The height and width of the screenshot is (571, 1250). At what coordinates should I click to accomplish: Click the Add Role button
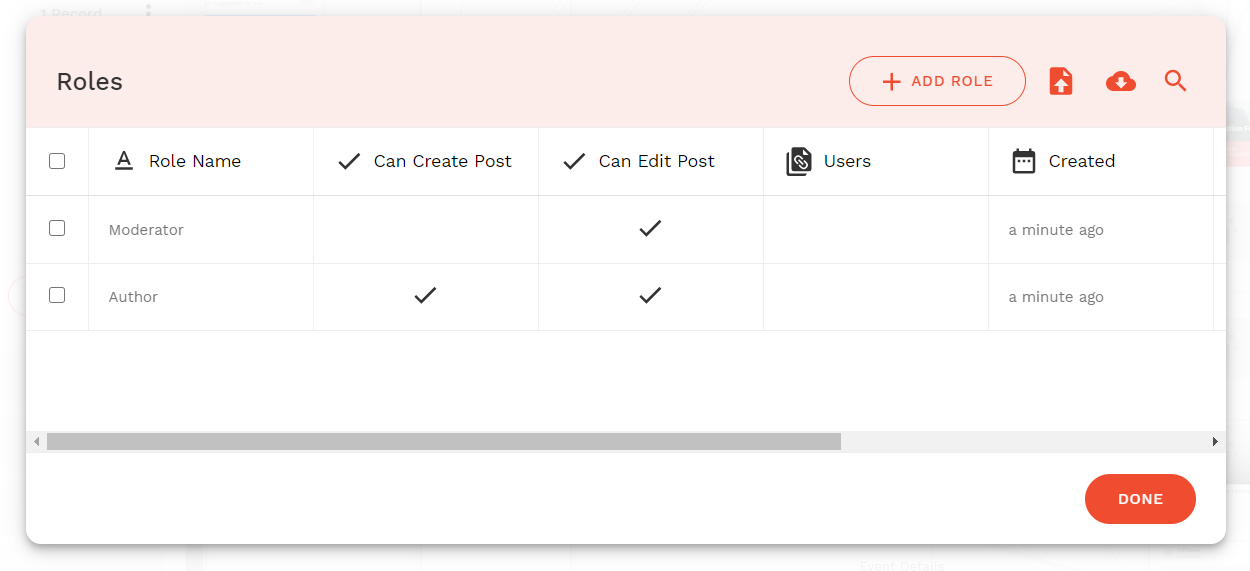click(x=937, y=81)
